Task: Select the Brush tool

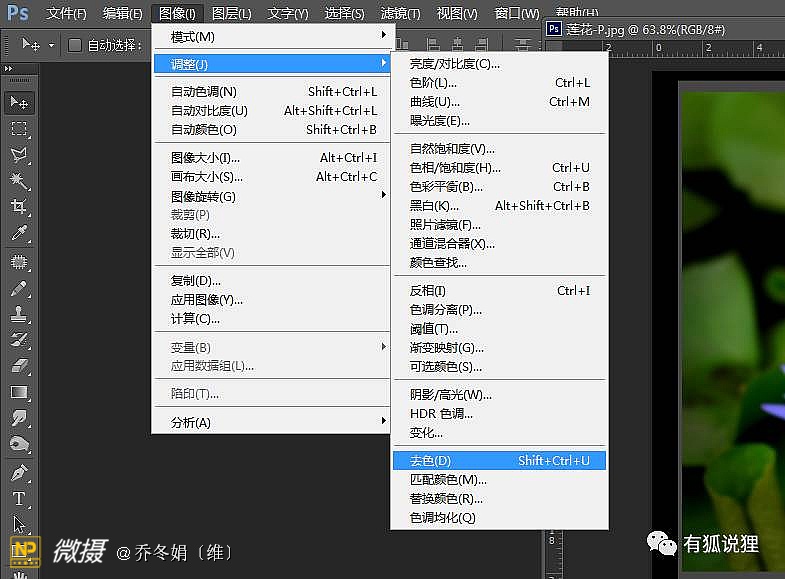Action: 19,288
